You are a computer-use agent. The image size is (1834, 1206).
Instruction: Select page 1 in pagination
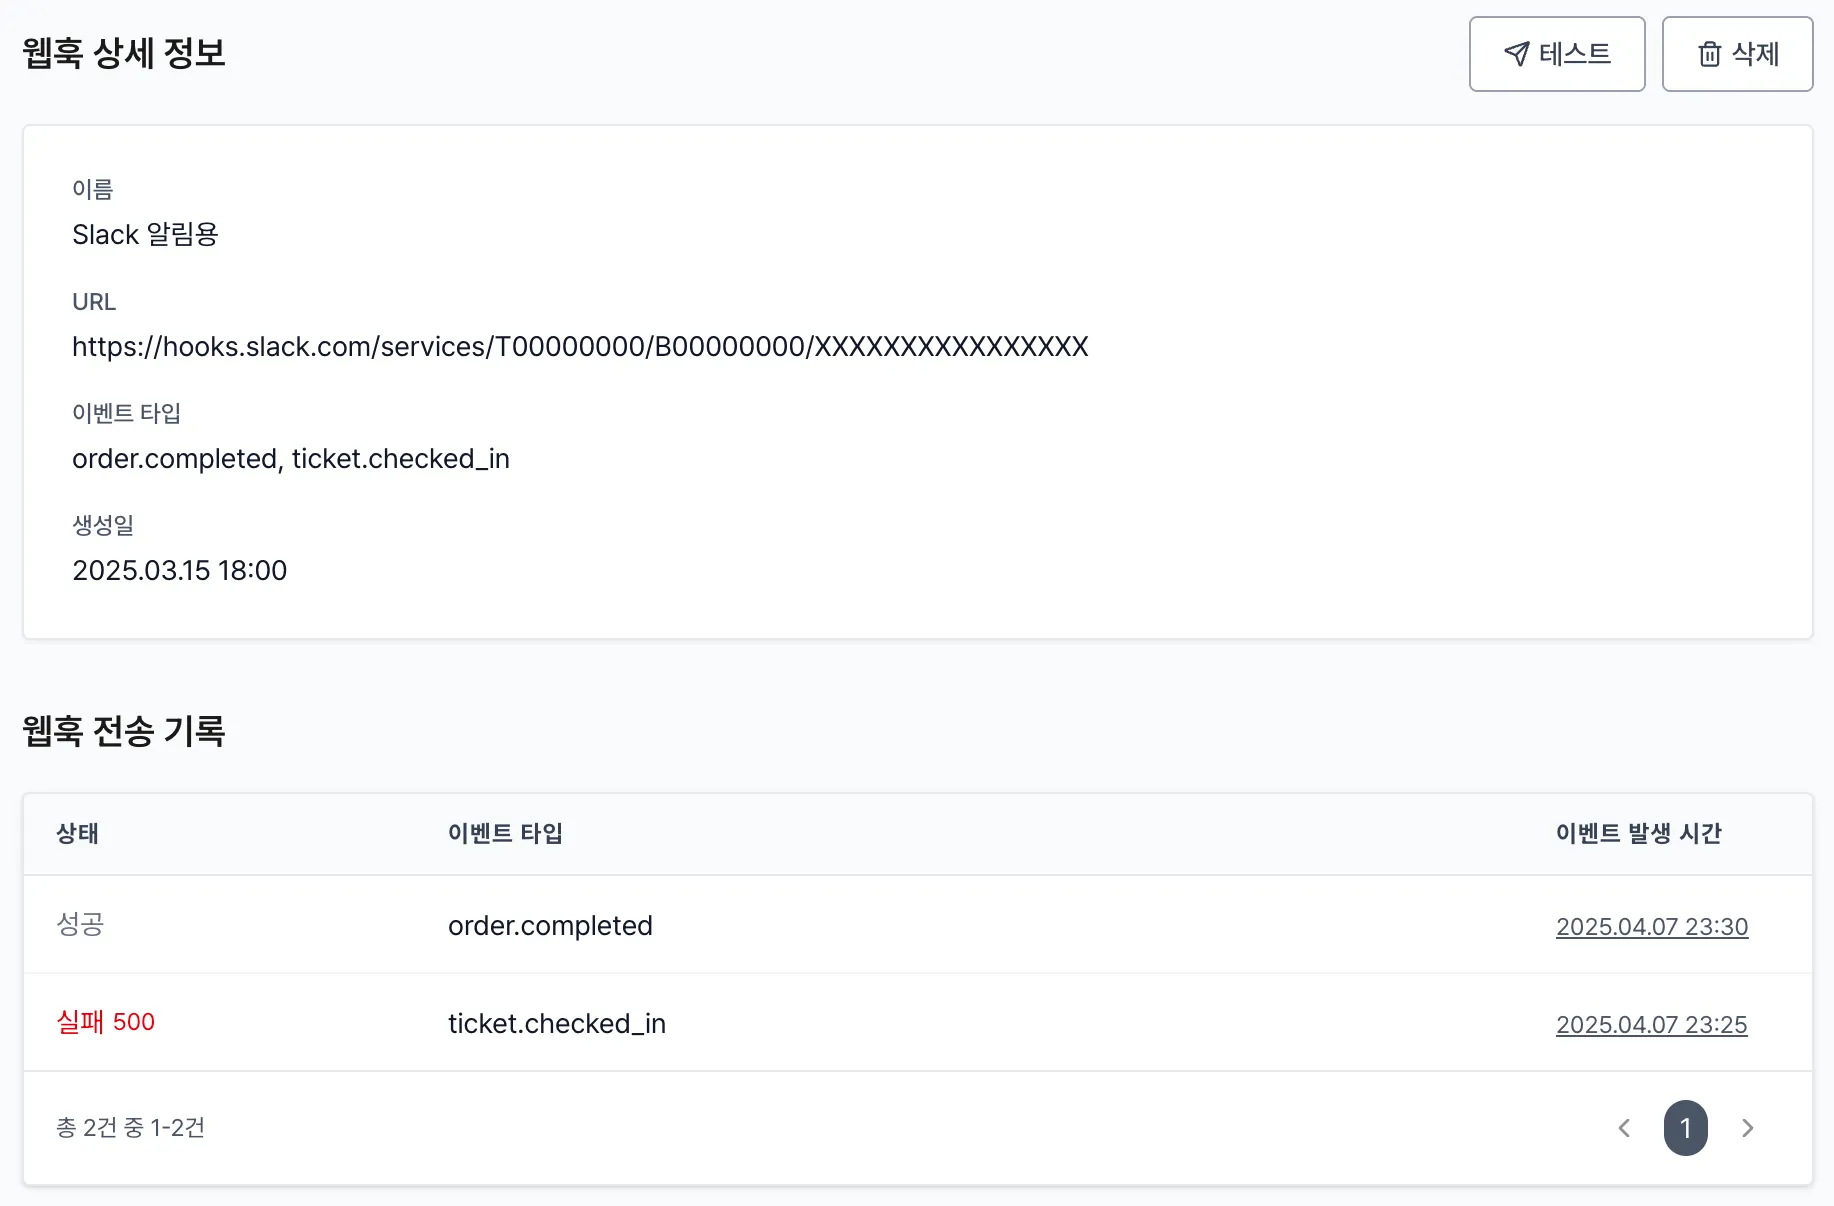(x=1686, y=1128)
